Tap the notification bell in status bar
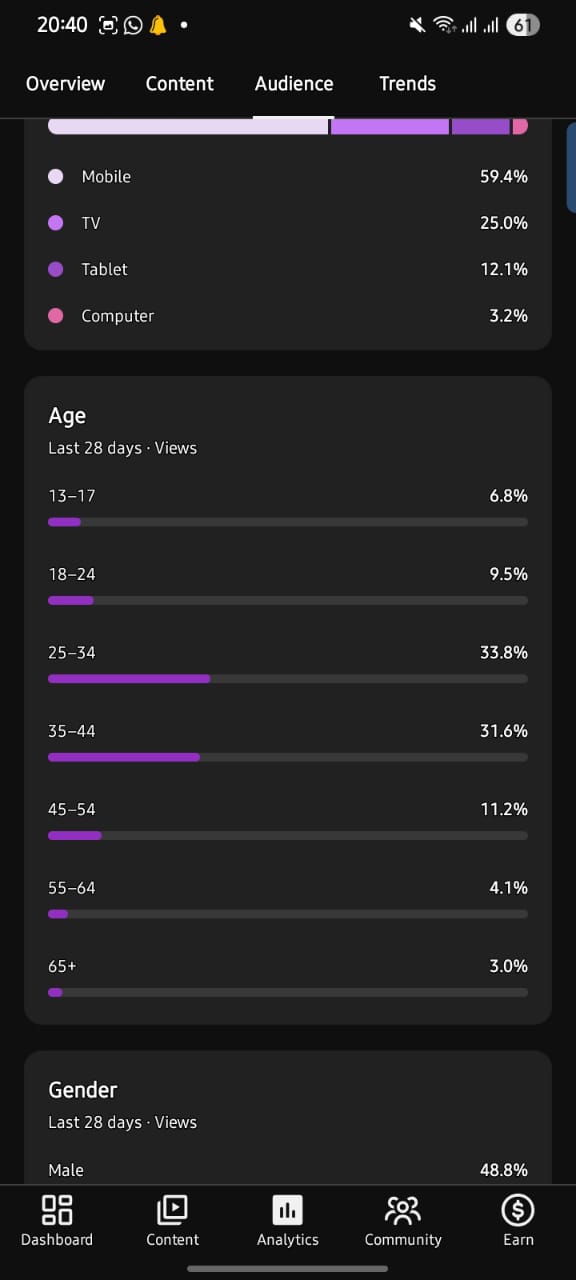Image resolution: width=576 pixels, height=1280 pixels. tap(158, 26)
